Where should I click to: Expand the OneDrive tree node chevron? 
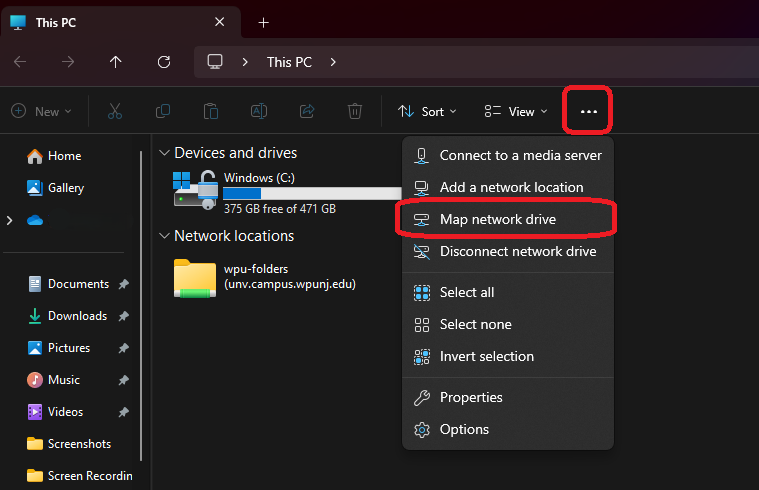point(9,220)
